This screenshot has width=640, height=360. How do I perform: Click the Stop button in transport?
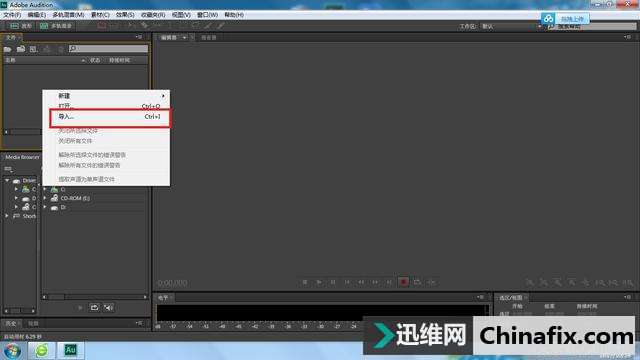[x=305, y=282]
